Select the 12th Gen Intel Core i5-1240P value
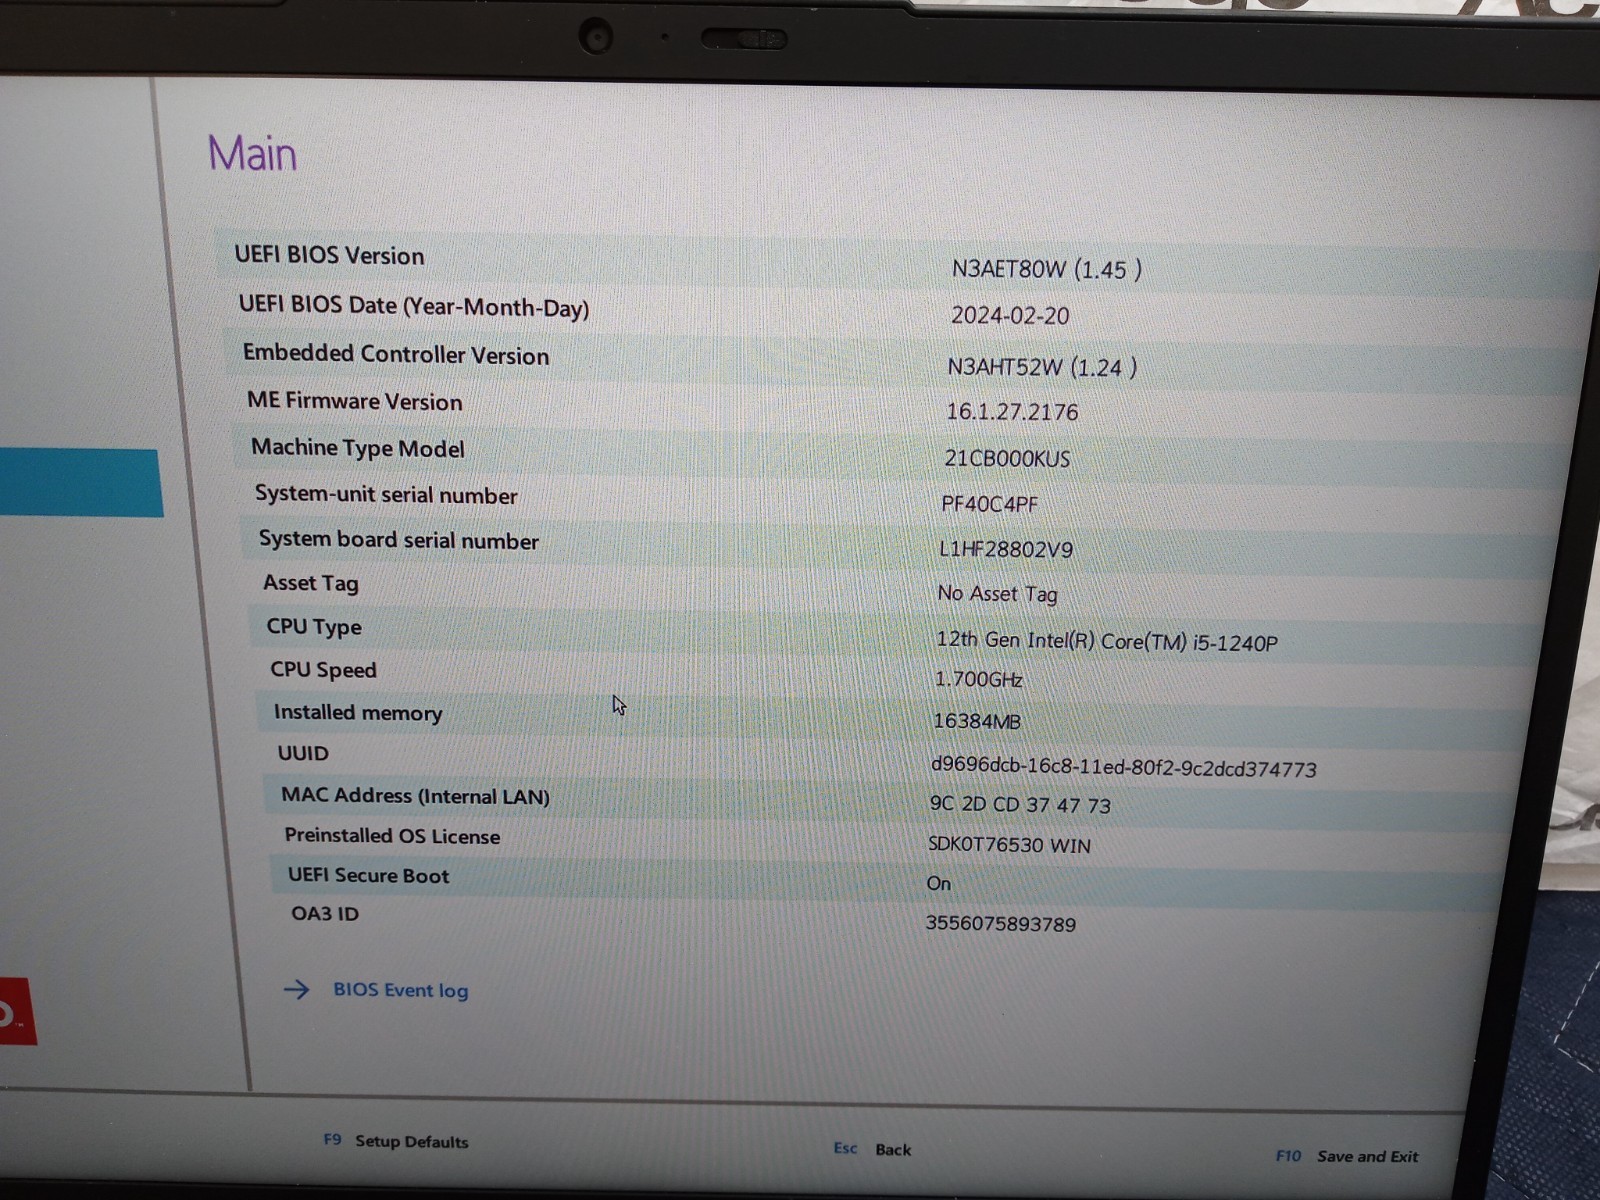Viewport: 1600px width, 1200px height. tap(1107, 641)
